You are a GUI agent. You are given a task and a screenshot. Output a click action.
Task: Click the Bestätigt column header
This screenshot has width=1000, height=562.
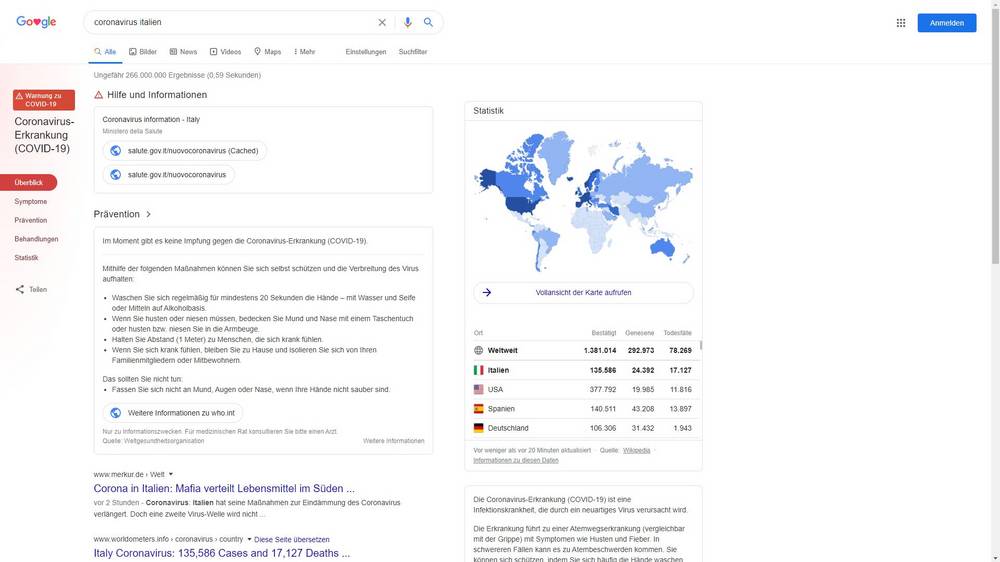(x=603, y=333)
